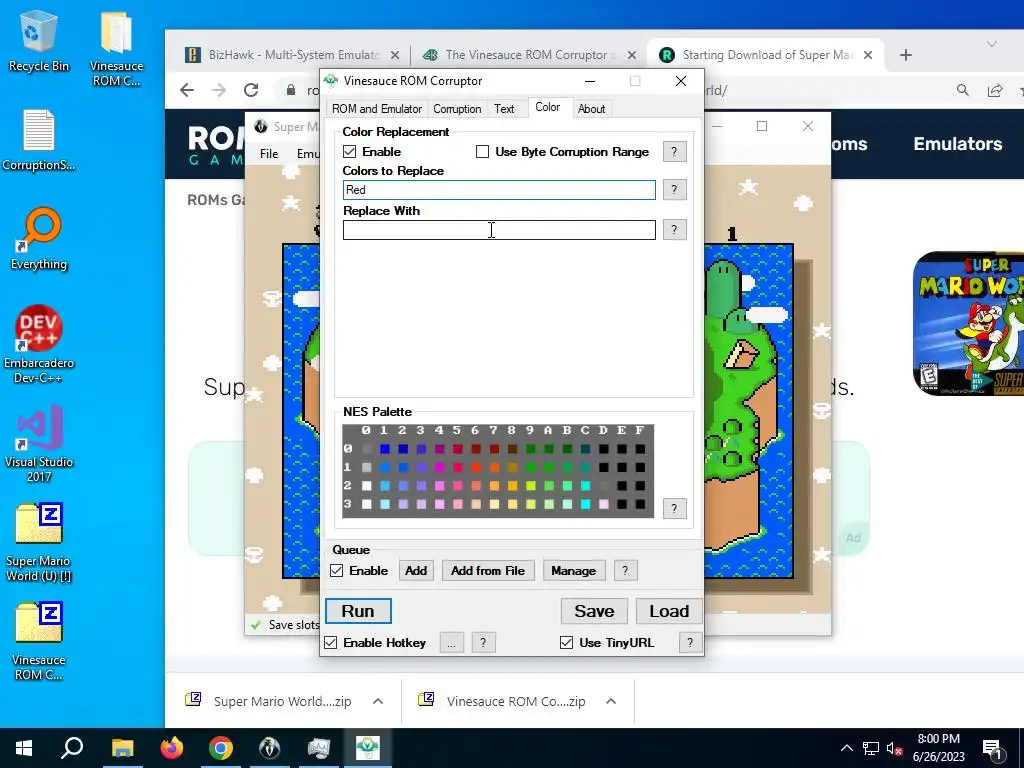Screen dimensions: 1024x768
Task: Open Recycle Bin desktop icon
Action: [38, 41]
